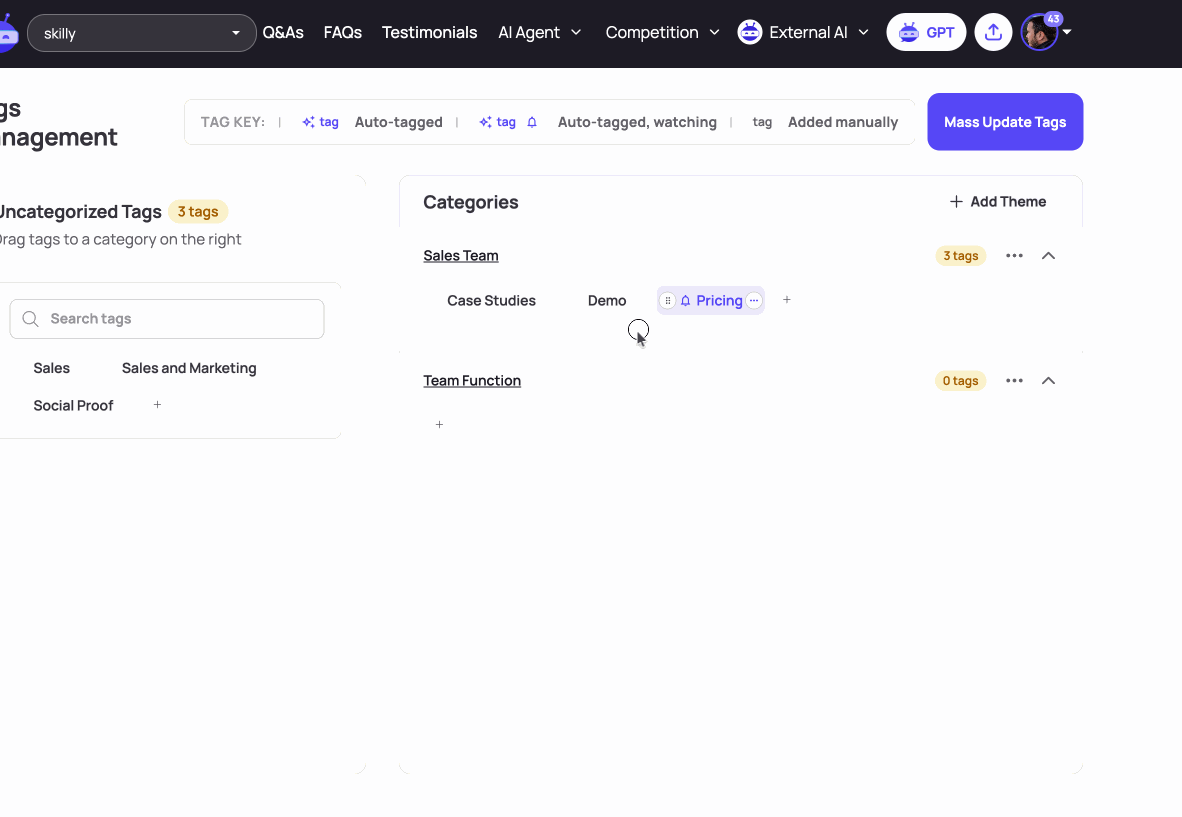Click the Uncategorized Tags 3 tags badge
The image size is (1182, 817).
(x=198, y=212)
